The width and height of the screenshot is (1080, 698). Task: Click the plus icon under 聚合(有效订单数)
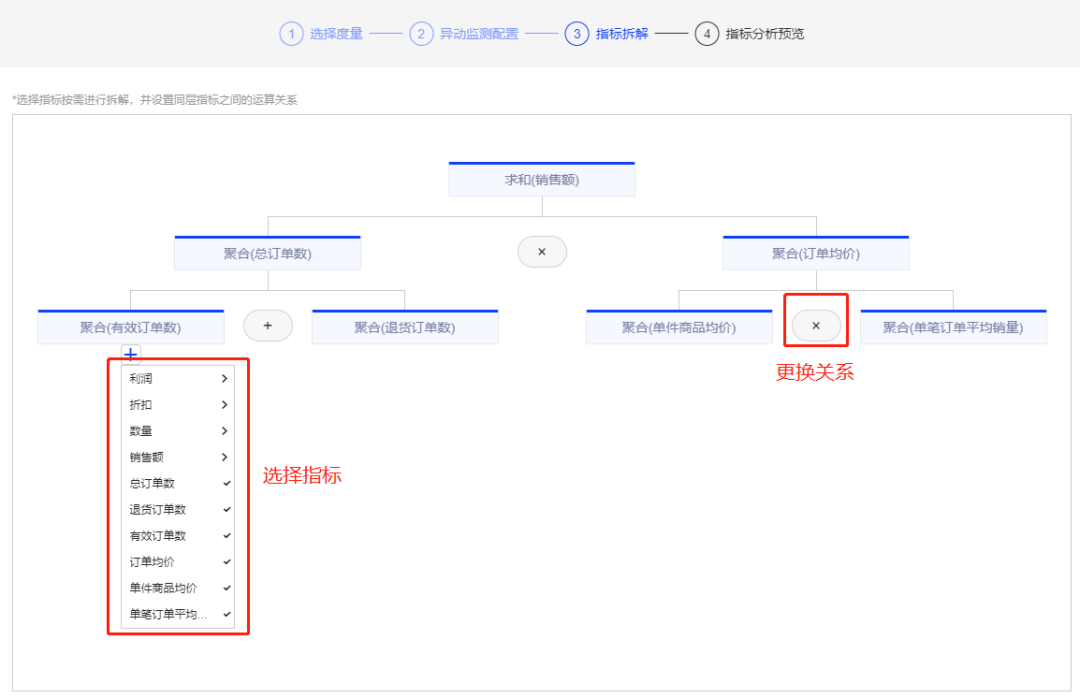pos(131,354)
